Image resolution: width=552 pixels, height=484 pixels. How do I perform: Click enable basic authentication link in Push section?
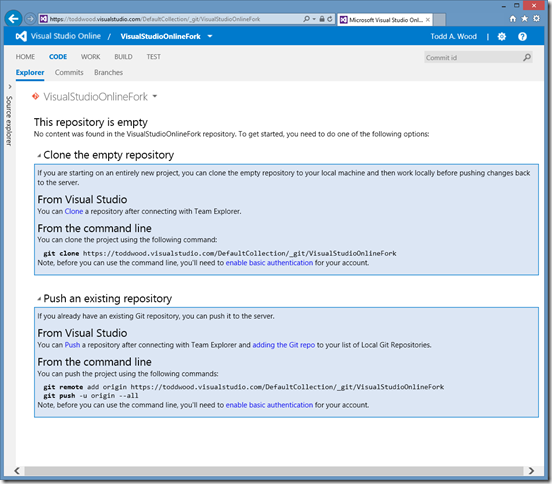pyautogui.click(x=269, y=405)
